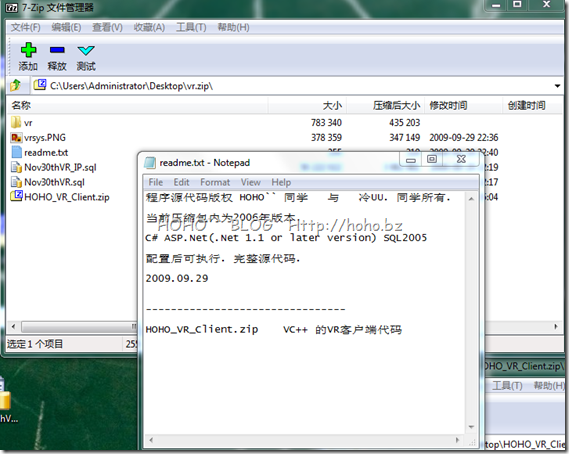Viewport: 569px width, 454px height.
Task: Click the green Add (添加) icon
Action: pyautogui.click(x=28, y=50)
